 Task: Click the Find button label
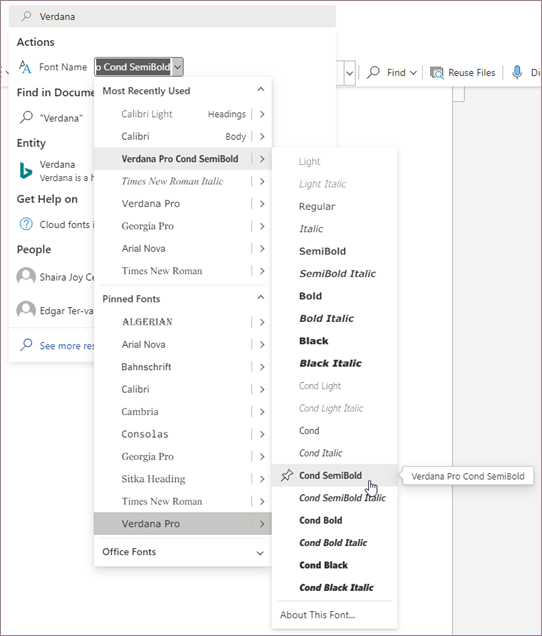[396, 73]
